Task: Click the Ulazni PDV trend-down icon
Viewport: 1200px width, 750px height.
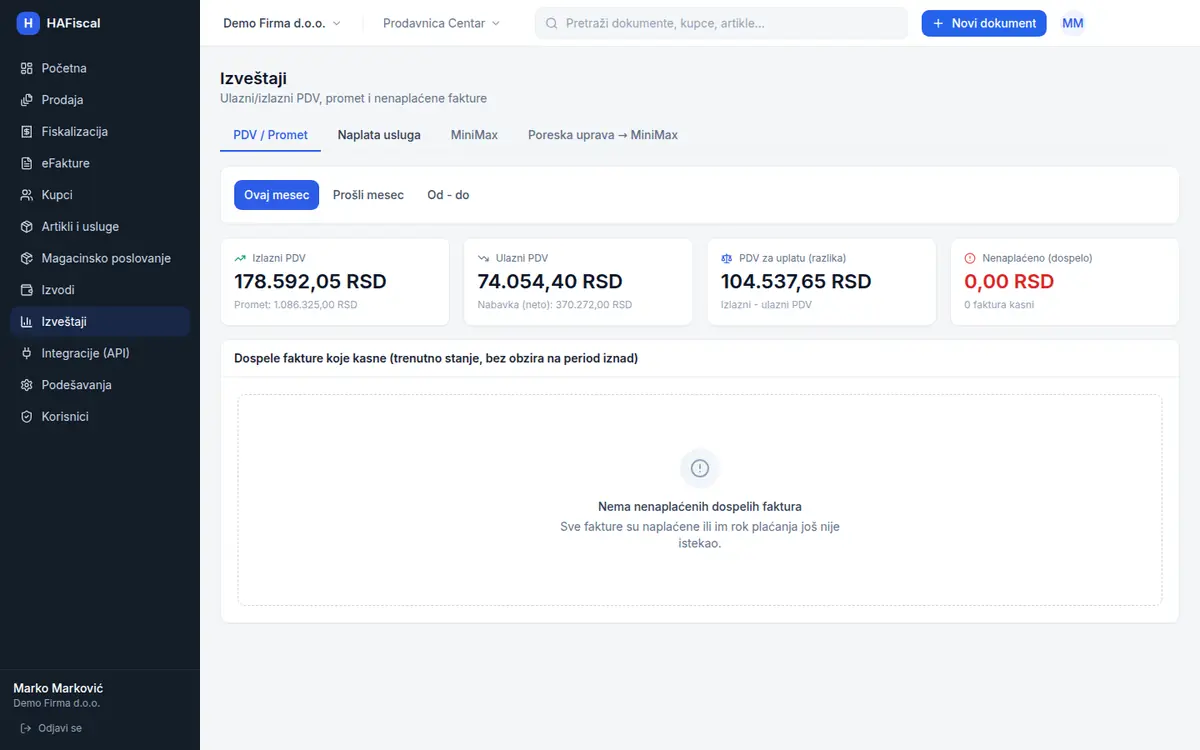Action: tap(484, 258)
